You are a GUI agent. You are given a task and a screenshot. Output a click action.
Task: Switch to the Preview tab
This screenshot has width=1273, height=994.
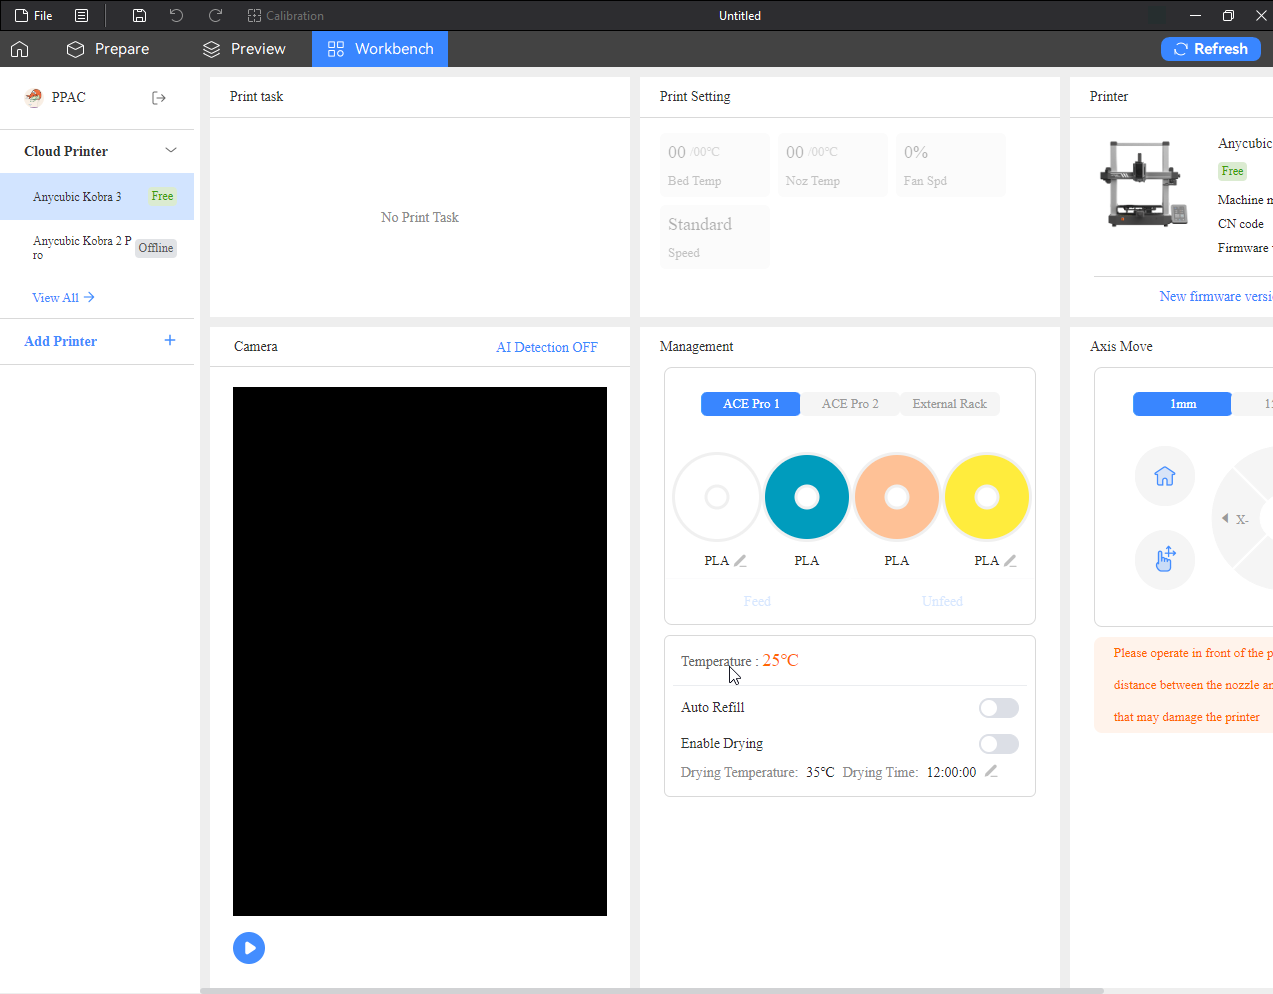[x=244, y=49]
